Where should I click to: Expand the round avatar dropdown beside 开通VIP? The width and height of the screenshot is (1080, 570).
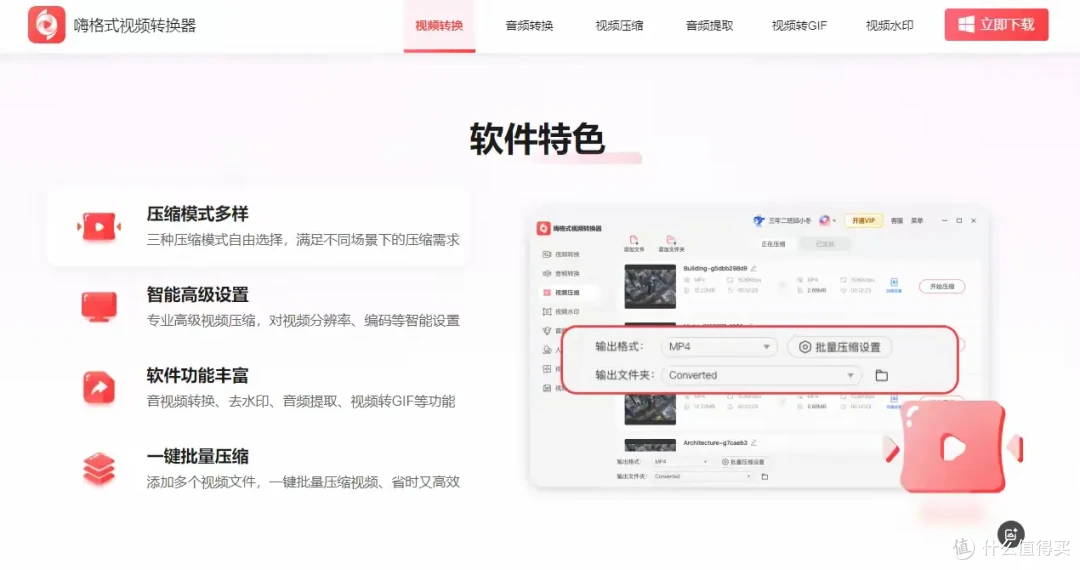(827, 221)
